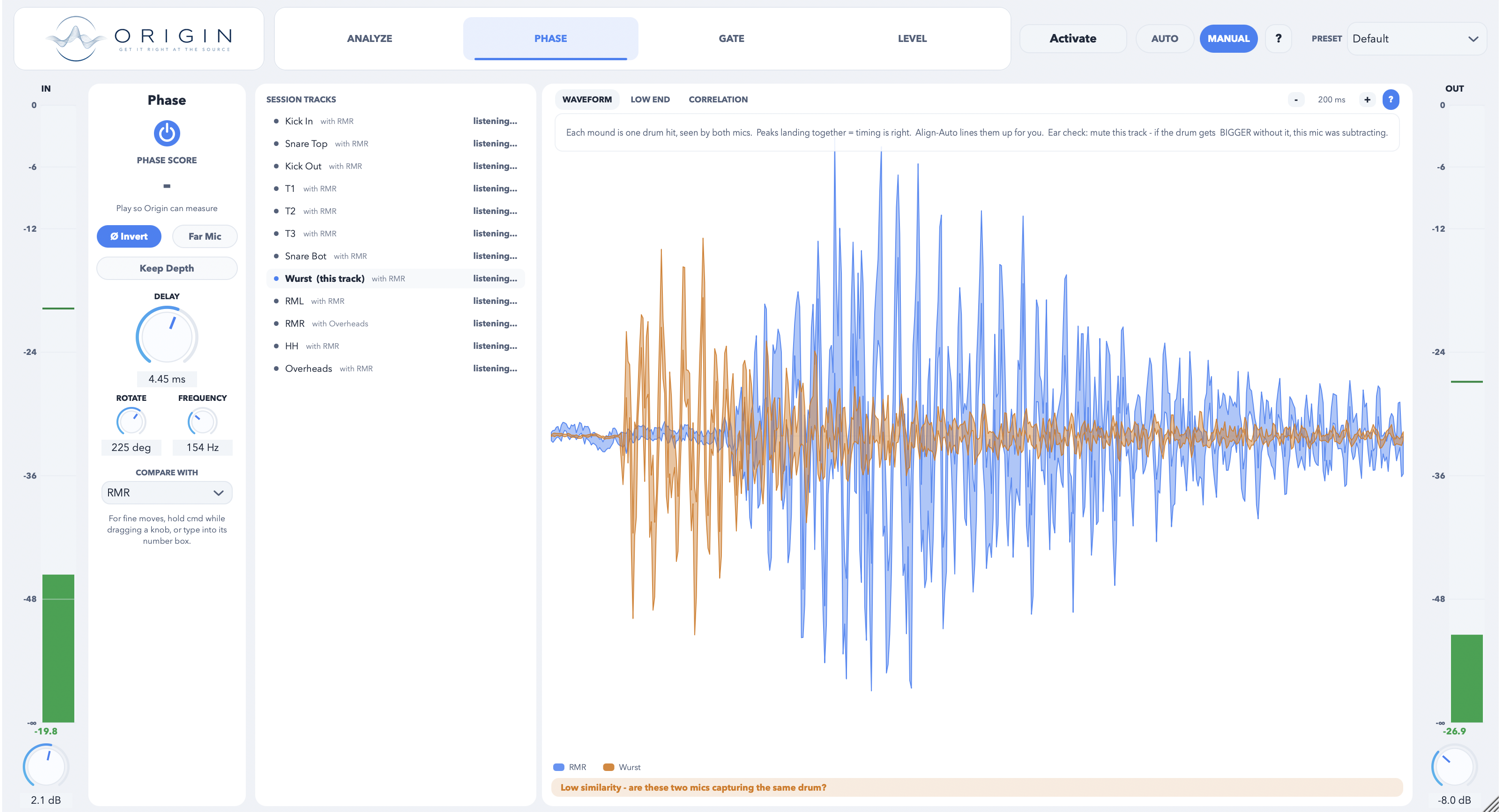Click the output gain knob
This screenshot has height=812, width=1500.
tap(1454, 767)
